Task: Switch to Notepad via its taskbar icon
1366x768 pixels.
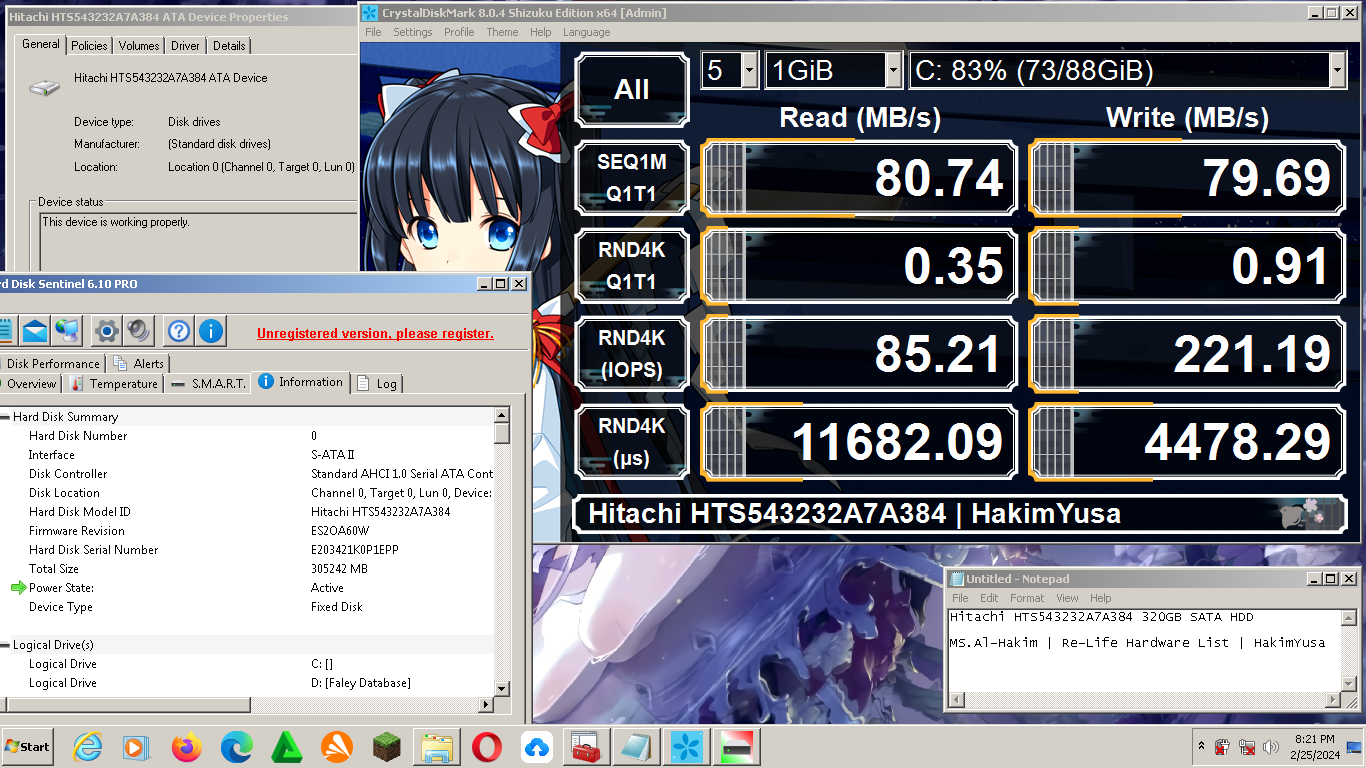Action: point(637,747)
